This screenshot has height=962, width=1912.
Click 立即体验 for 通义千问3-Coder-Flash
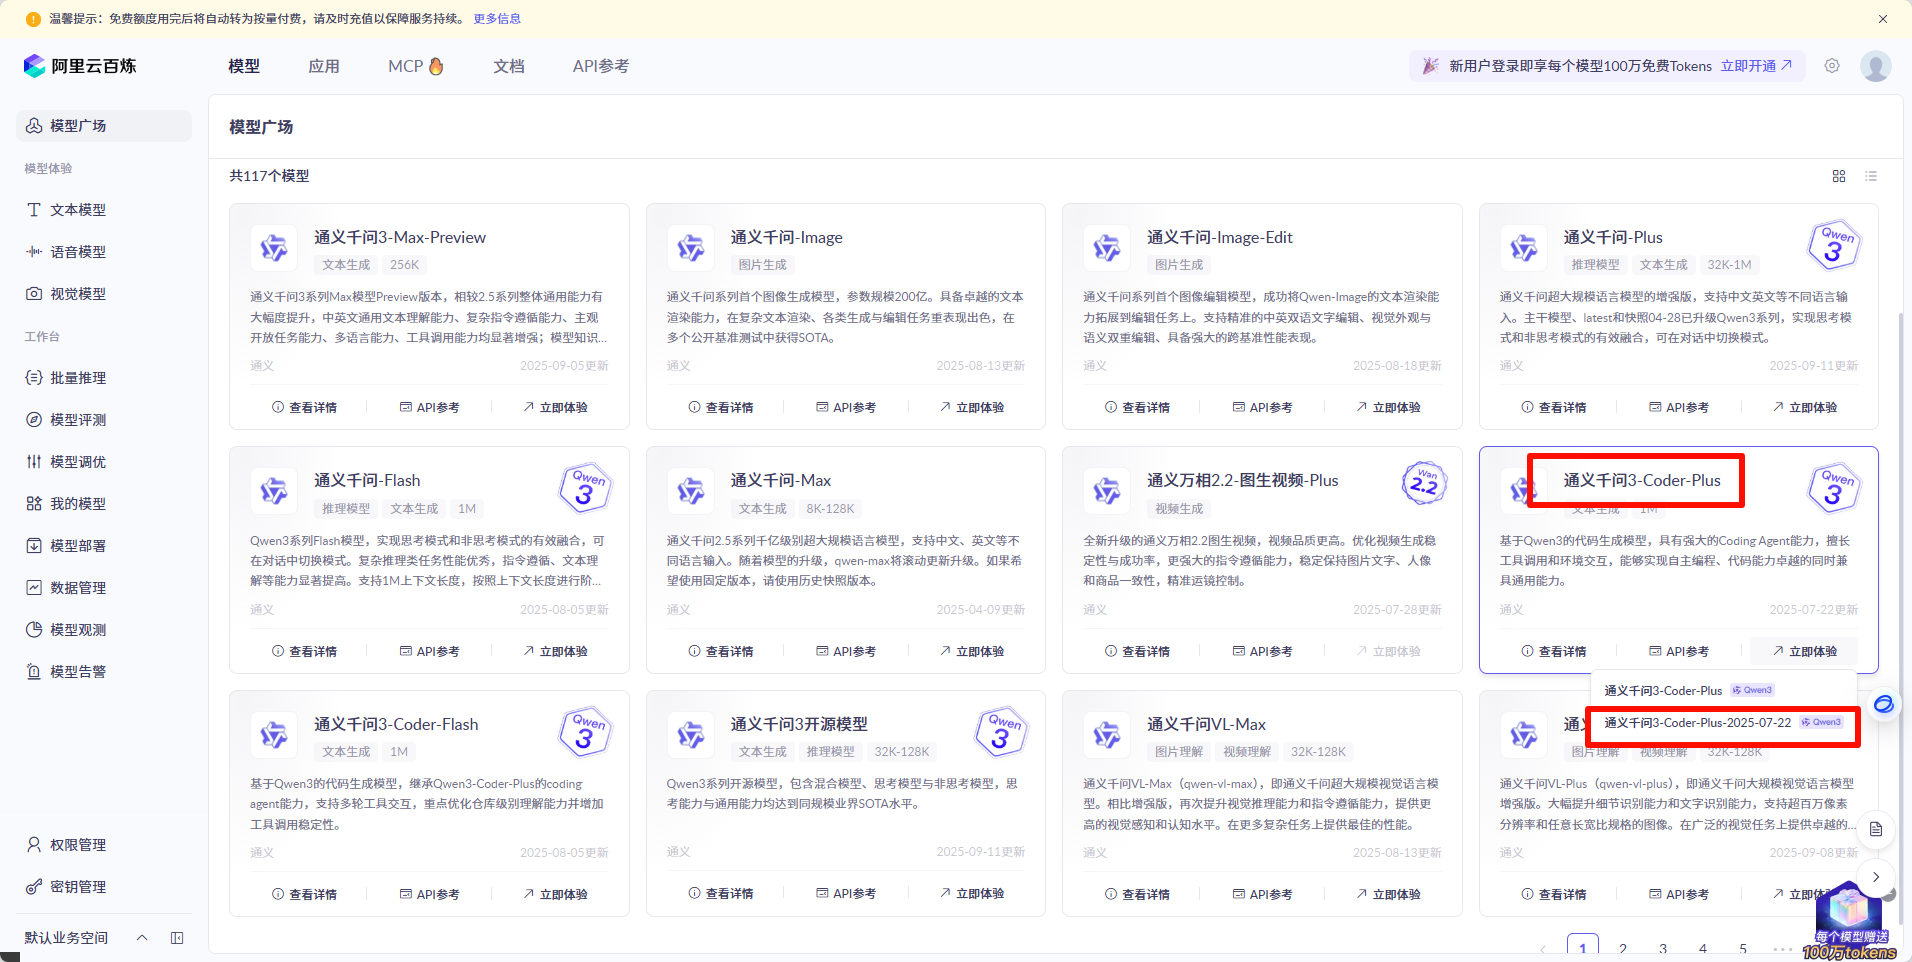(x=555, y=895)
